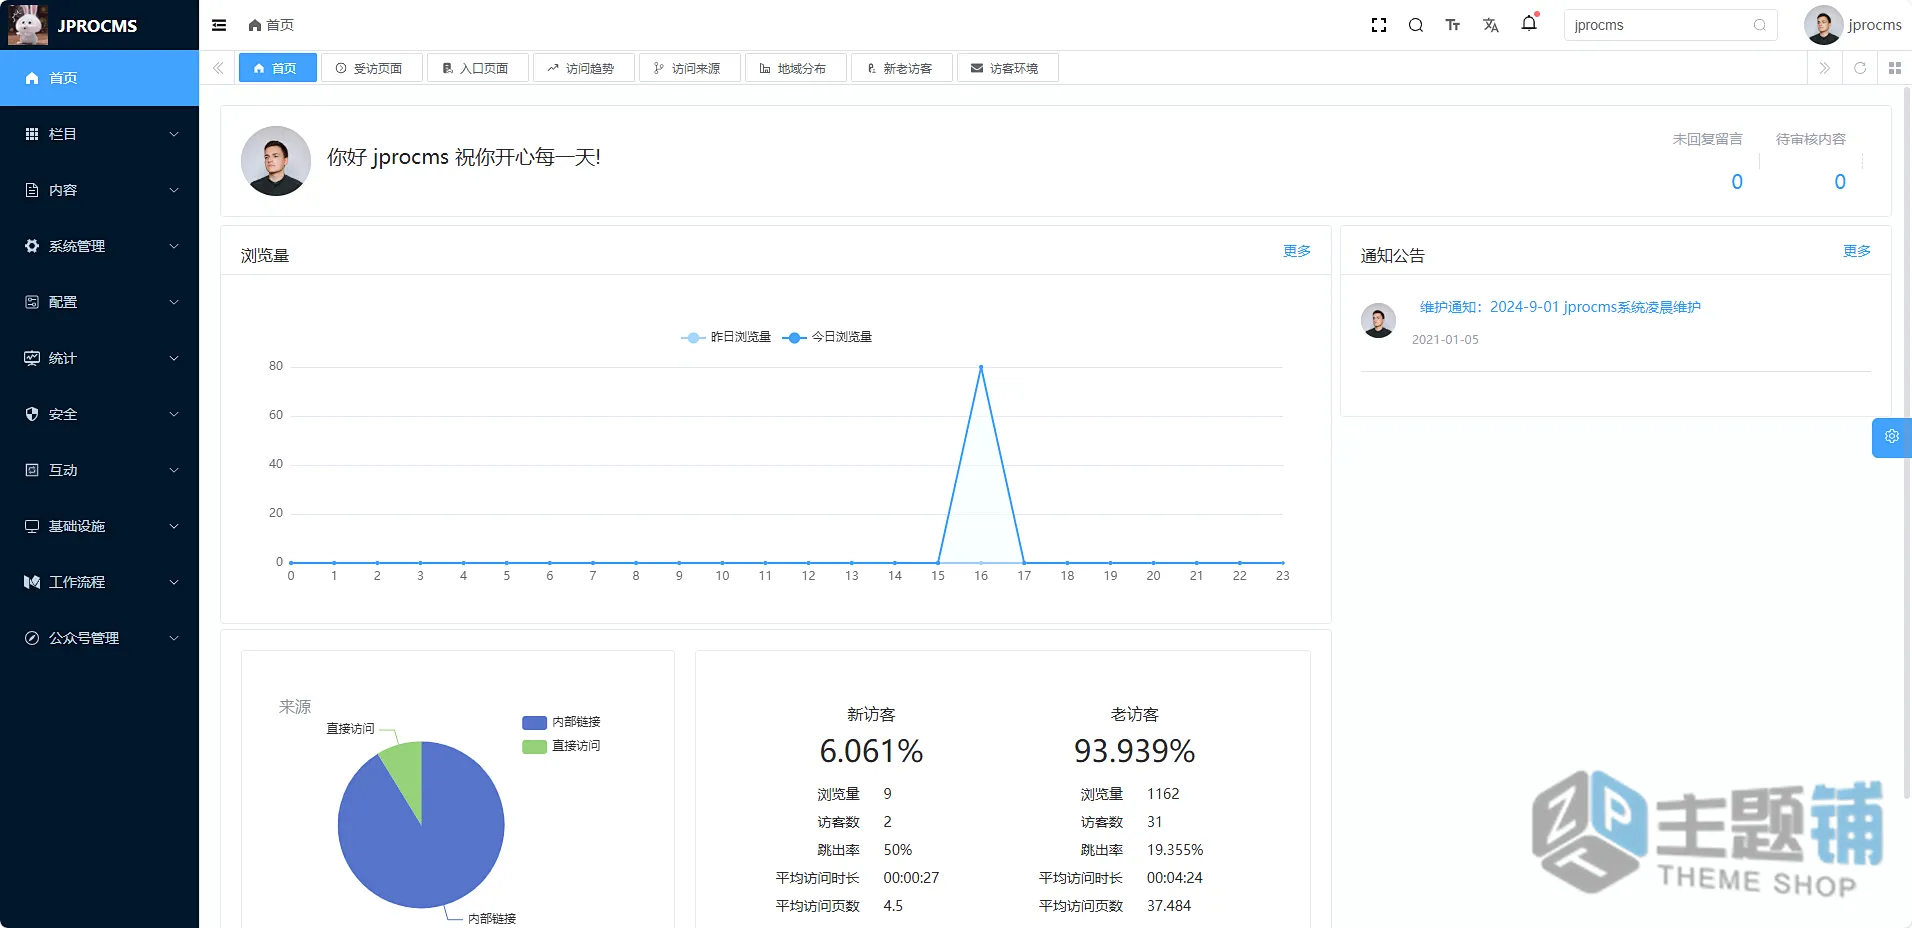Open the search magnifier icon in header
Image resolution: width=1912 pixels, height=928 pixels.
[x=1416, y=25]
